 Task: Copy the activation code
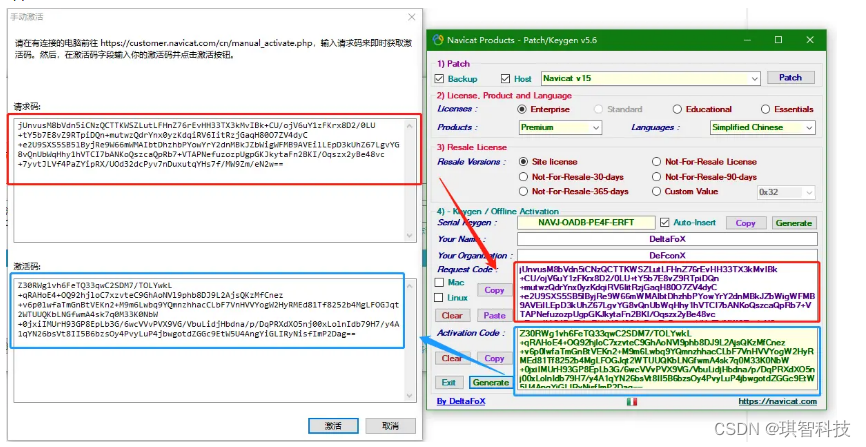494,358
